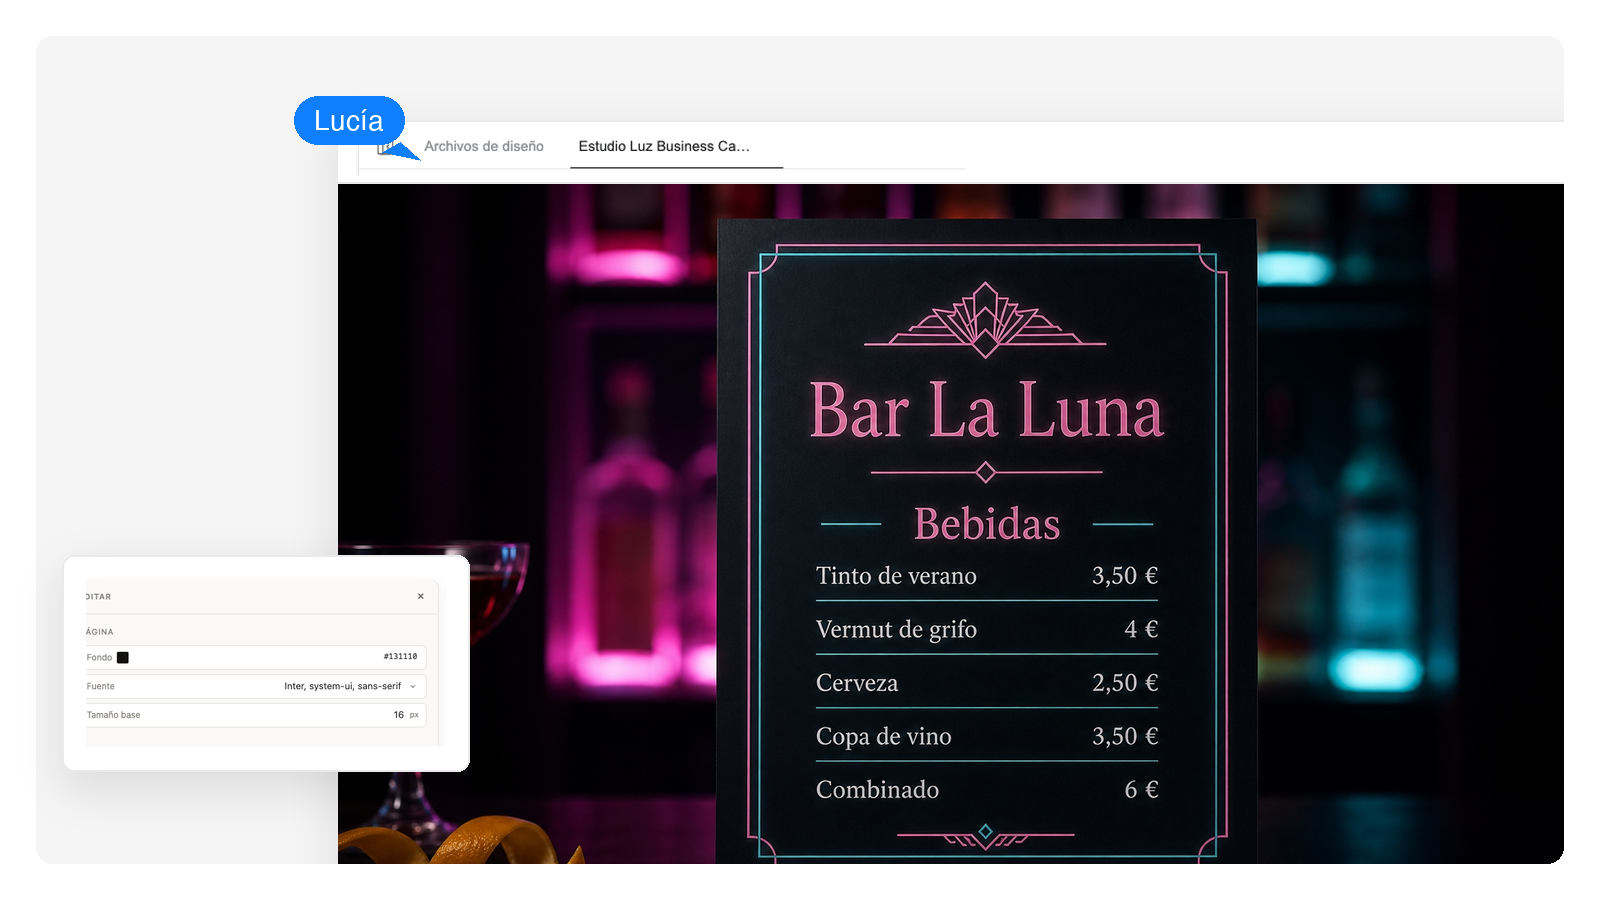The width and height of the screenshot is (1600, 900).
Task: Edit the #131110 hex color value
Action: (x=400, y=657)
